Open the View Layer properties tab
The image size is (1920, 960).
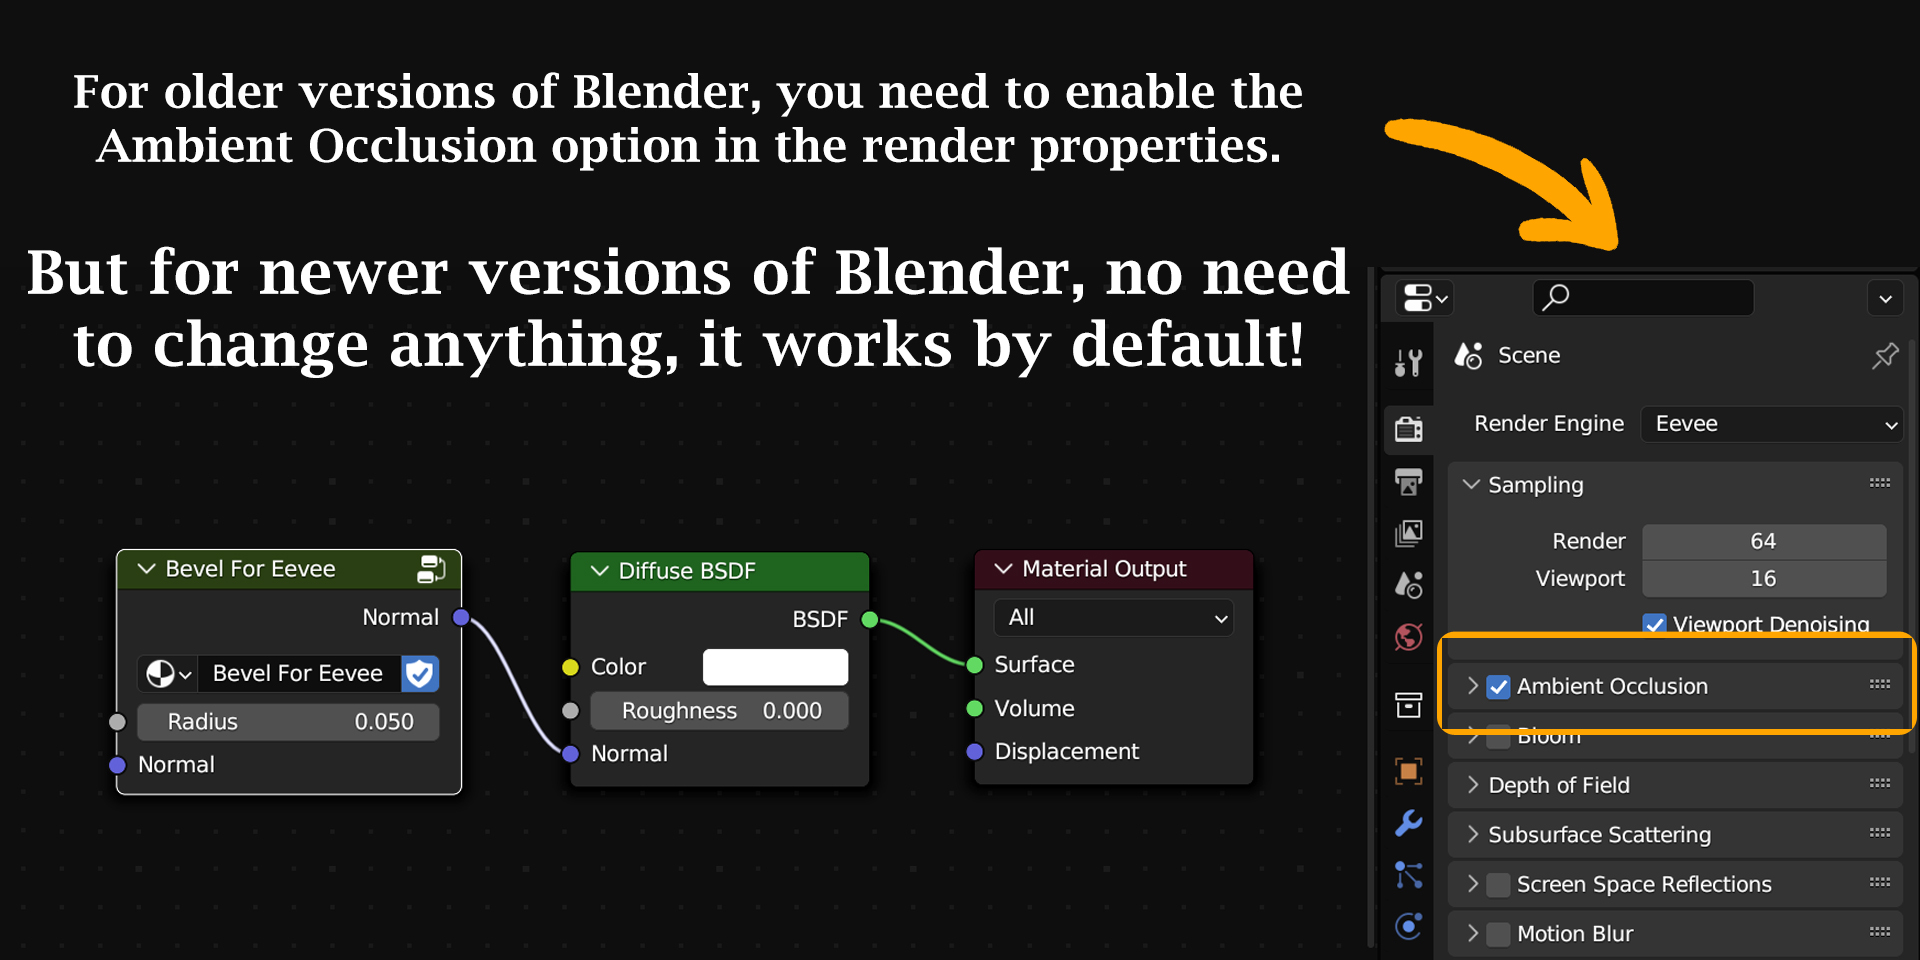tap(1409, 533)
